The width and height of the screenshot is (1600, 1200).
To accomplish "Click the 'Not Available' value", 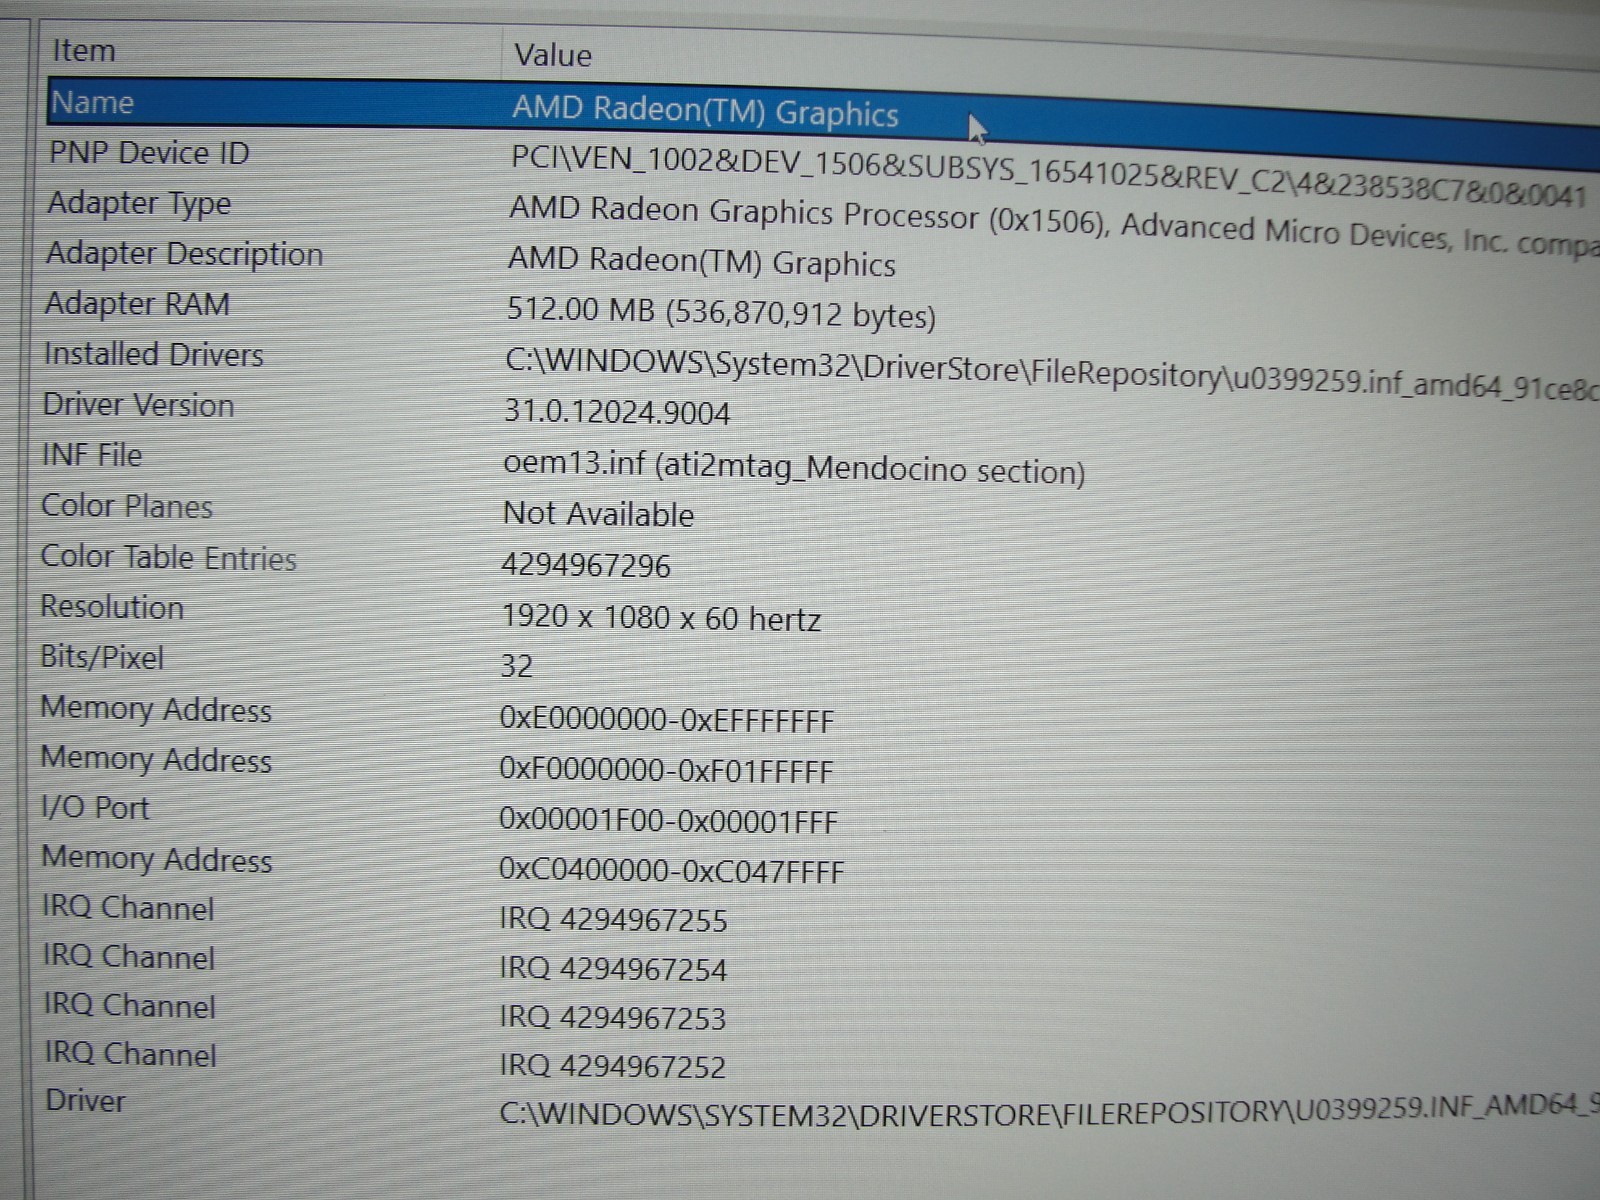I will [598, 513].
